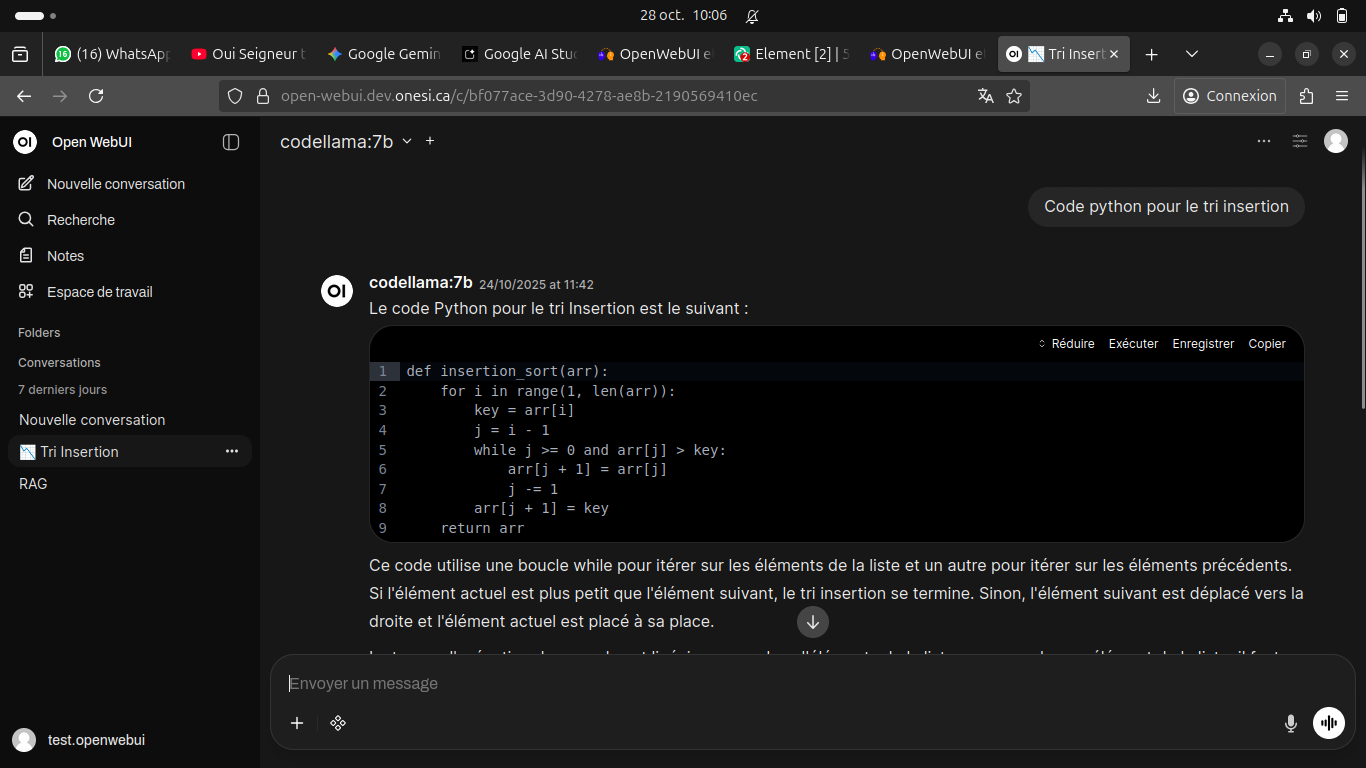Screen dimensions: 1366x768
Task: Open the browser tab list chevron
Action: pyautogui.click(x=1191, y=54)
